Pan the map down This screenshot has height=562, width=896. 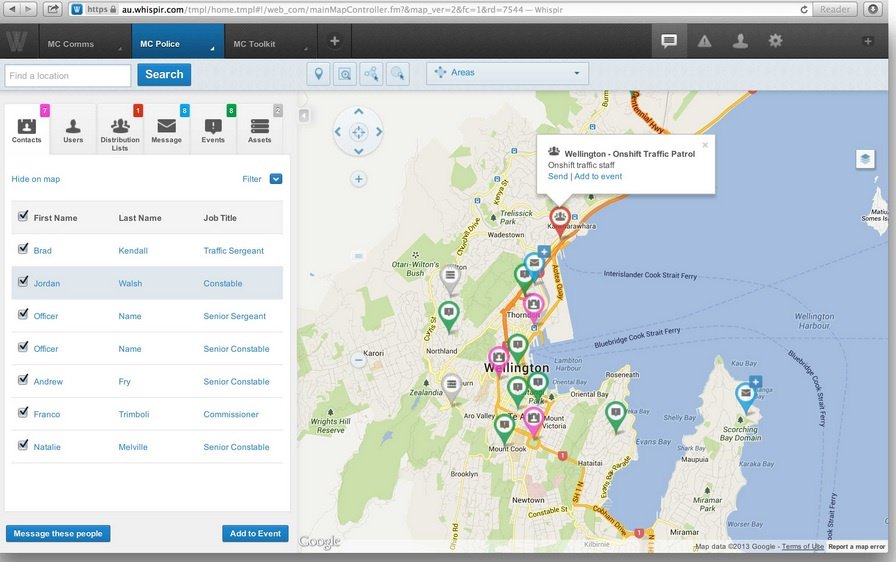pyautogui.click(x=358, y=151)
